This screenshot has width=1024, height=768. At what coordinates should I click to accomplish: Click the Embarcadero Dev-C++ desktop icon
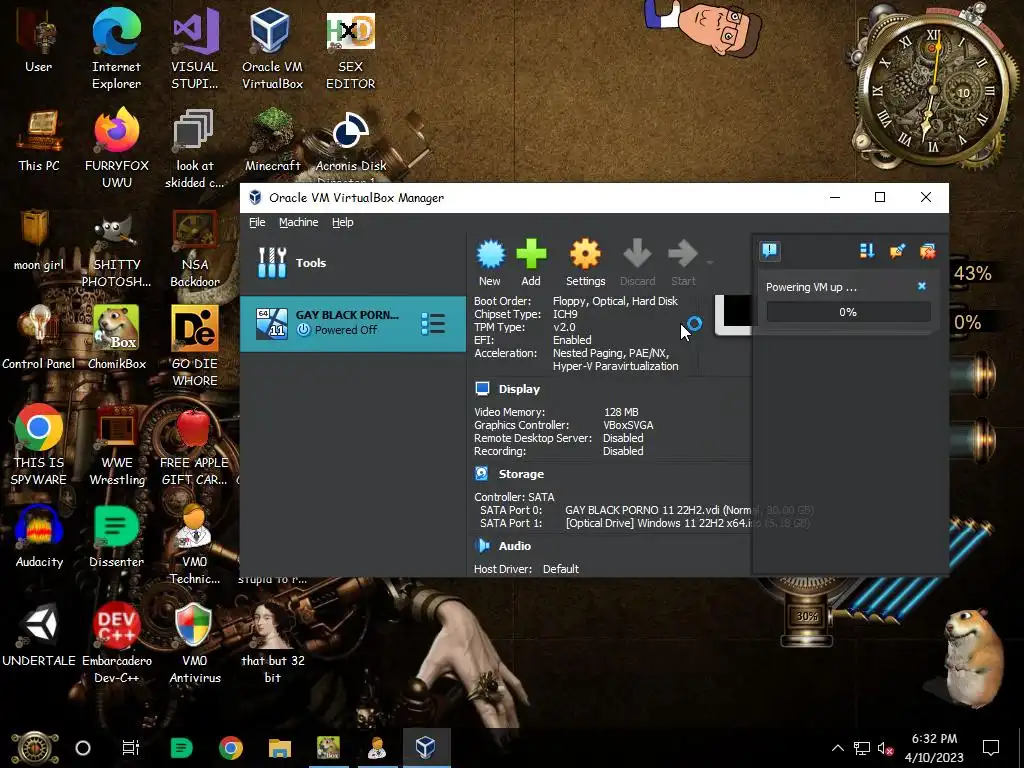click(x=117, y=641)
